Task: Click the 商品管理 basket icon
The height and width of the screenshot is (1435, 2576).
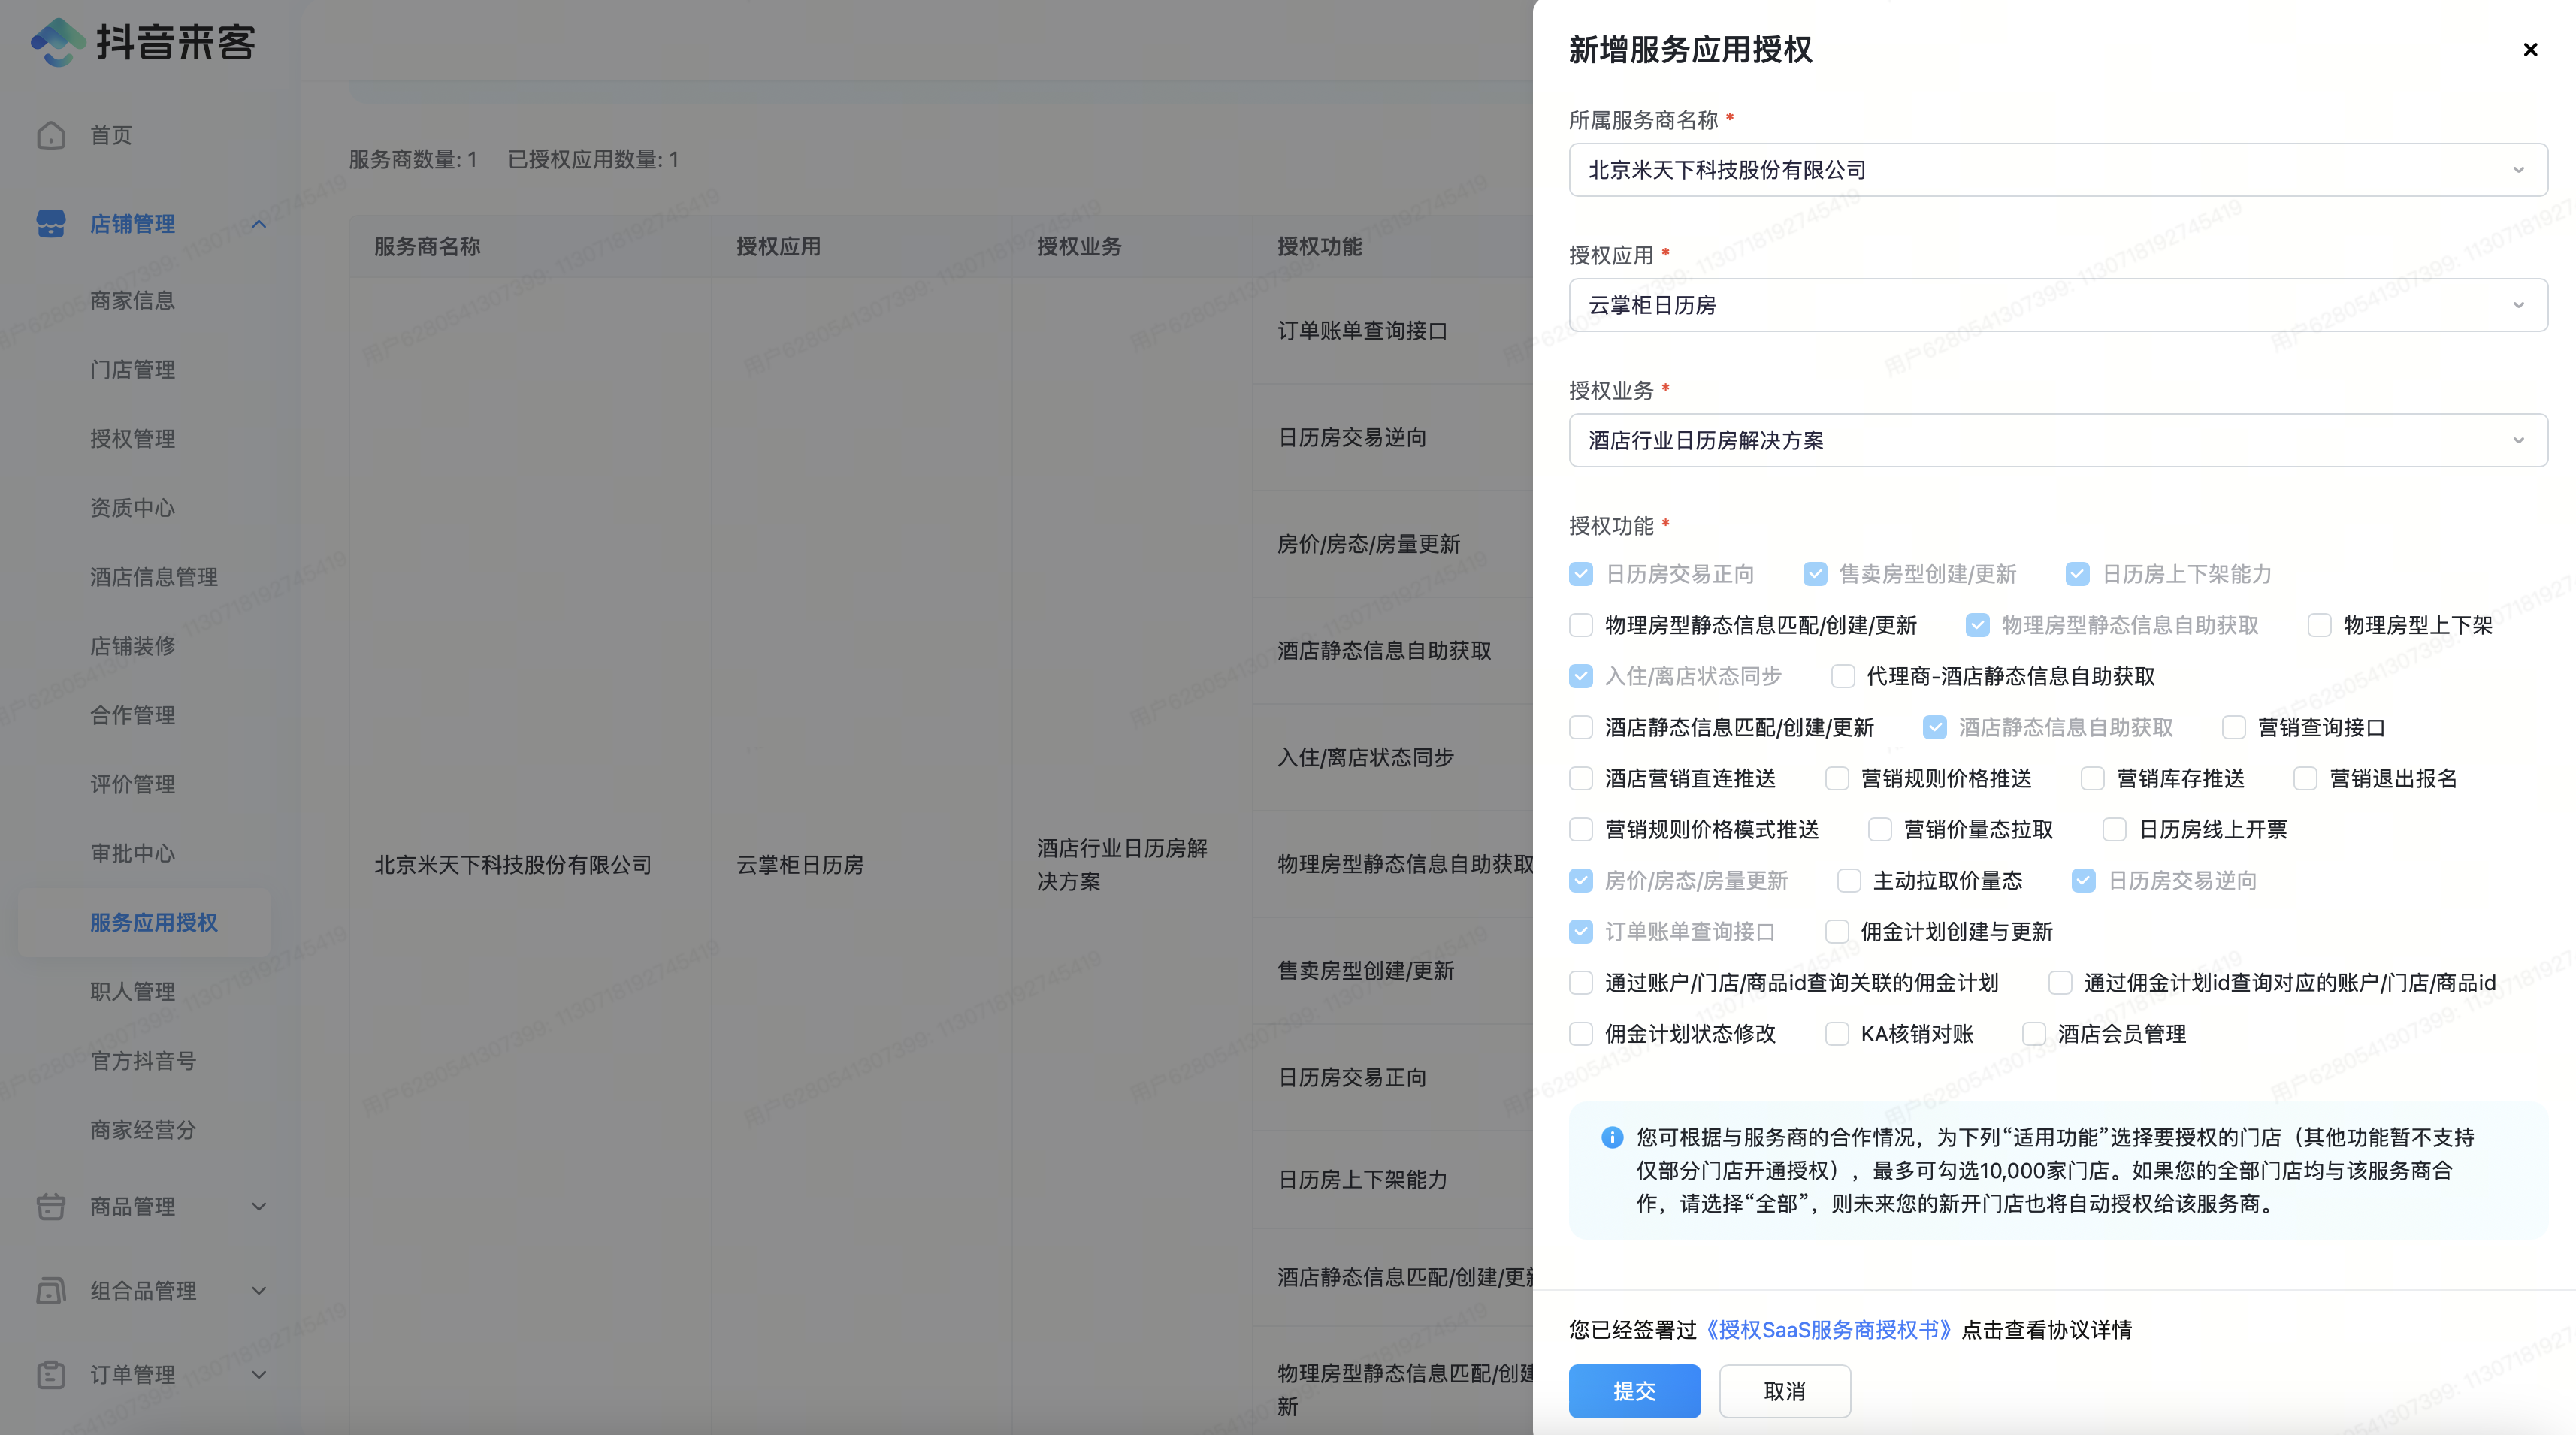Action: (51, 1206)
